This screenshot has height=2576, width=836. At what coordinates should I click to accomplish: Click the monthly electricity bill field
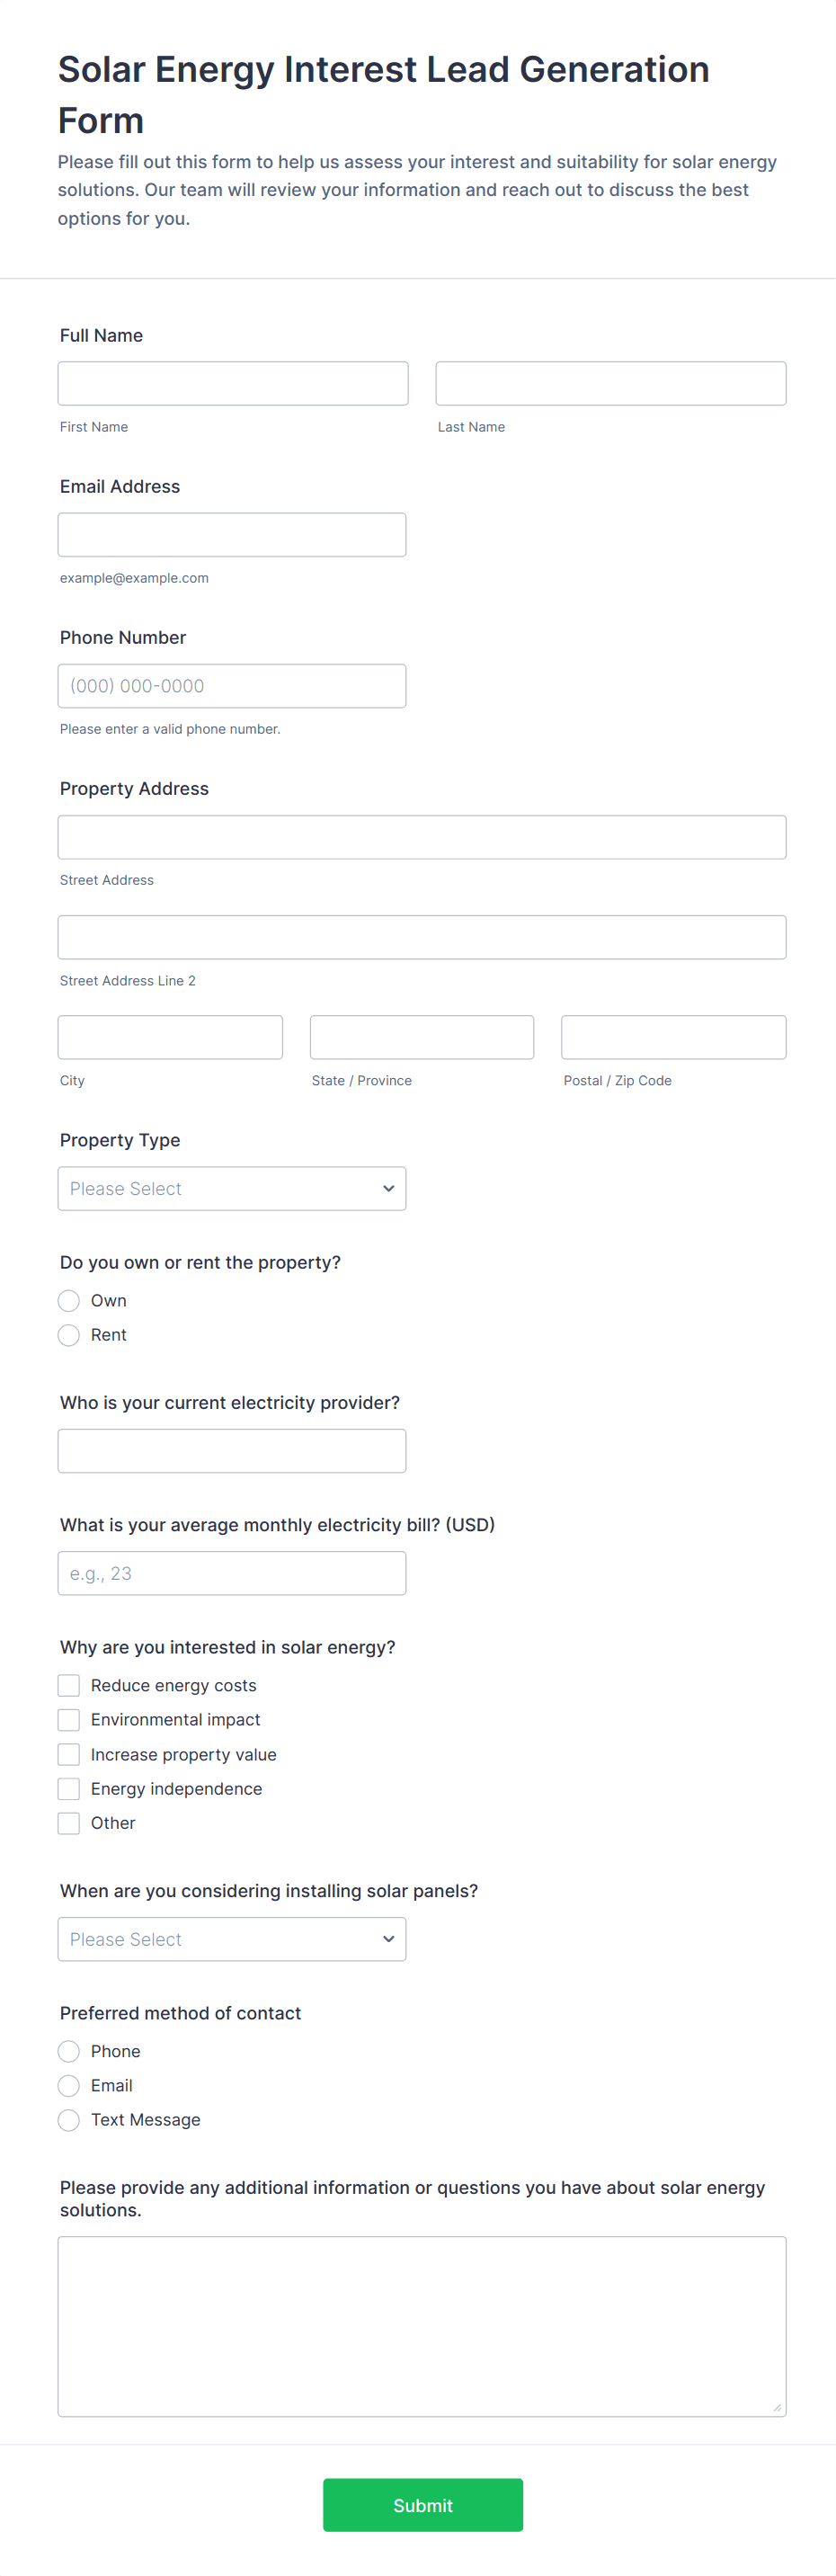pos(231,1573)
